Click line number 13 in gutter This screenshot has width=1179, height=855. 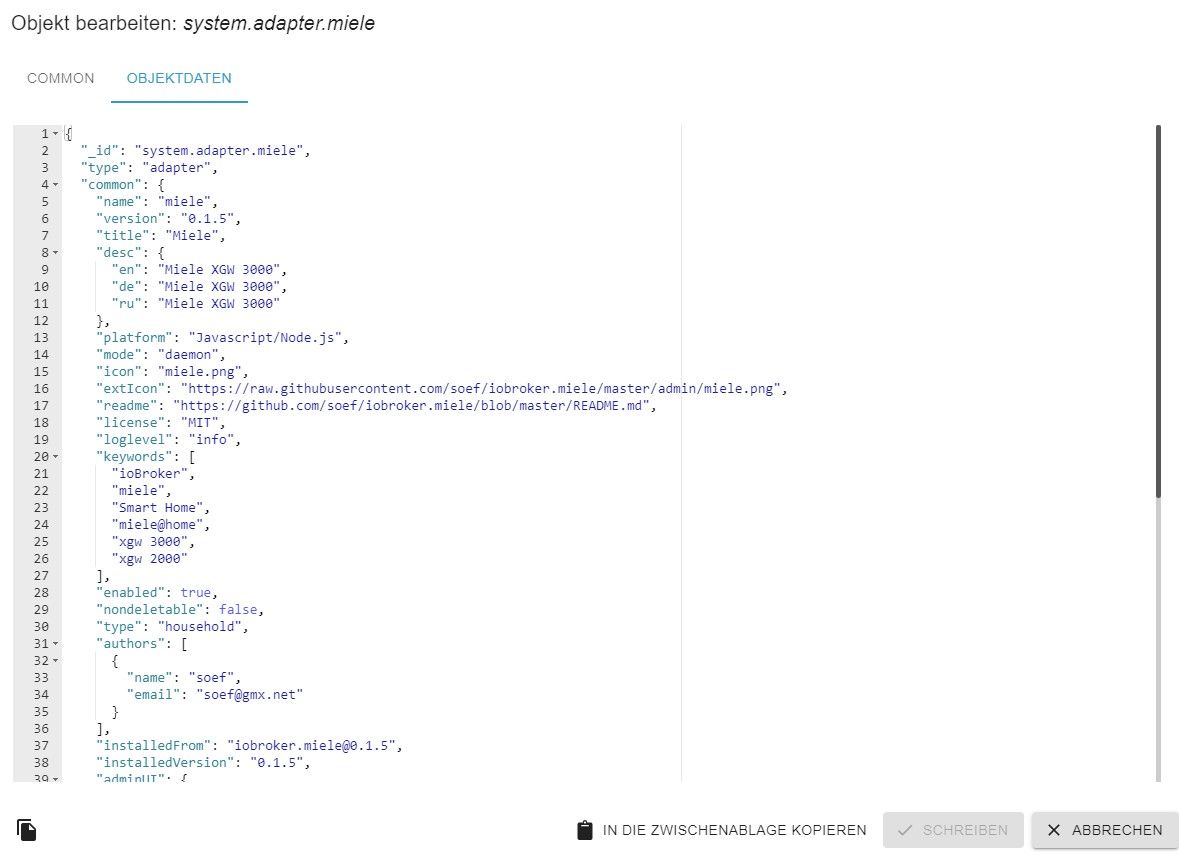coord(41,338)
